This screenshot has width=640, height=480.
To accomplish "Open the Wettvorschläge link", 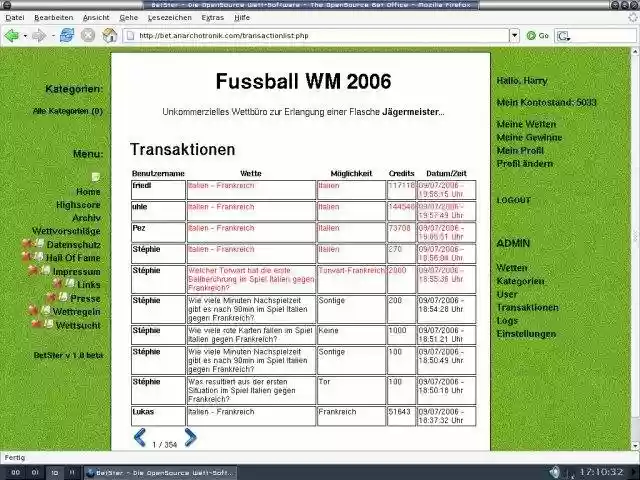I will (66, 231).
